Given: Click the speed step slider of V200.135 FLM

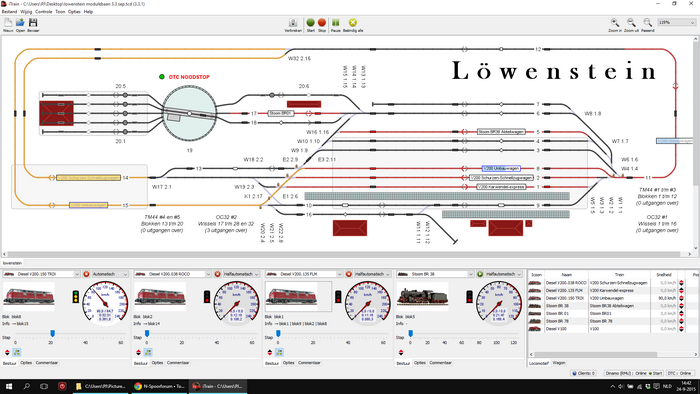Looking at the screenshot, I should [x=278, y=333].
